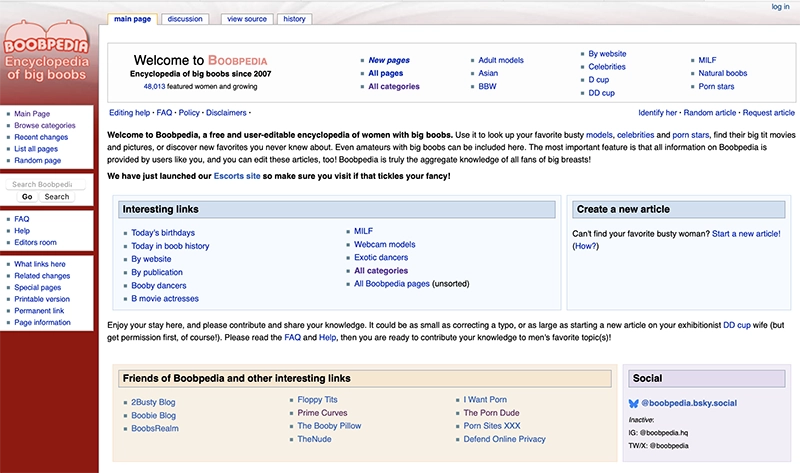Open the Page information link

pyautogui.click(x=42, y=322)
